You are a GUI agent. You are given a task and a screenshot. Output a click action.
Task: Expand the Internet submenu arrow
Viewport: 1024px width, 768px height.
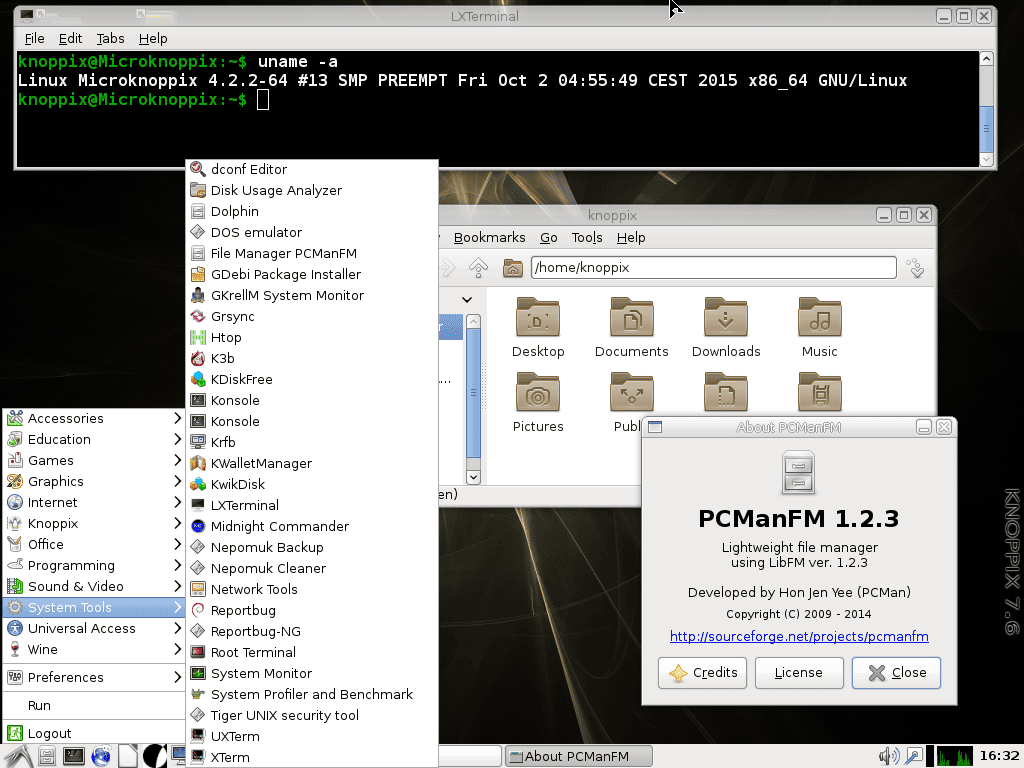177,502
